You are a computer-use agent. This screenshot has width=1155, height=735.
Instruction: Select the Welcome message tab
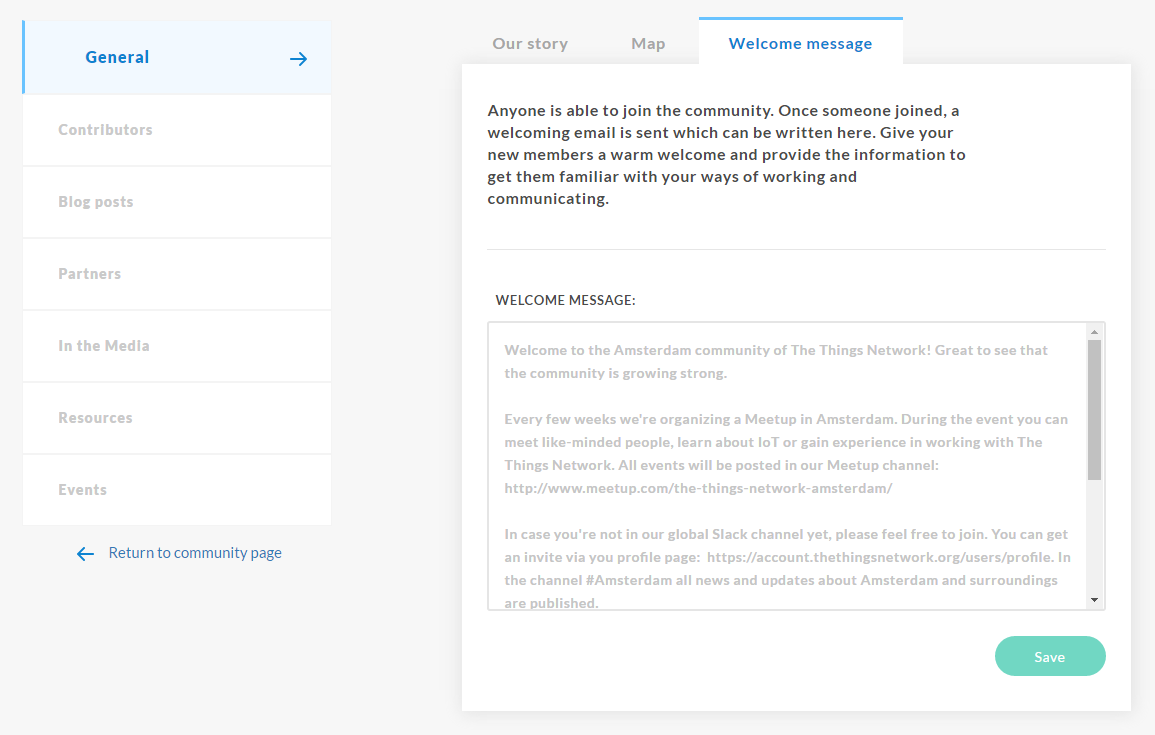(x=800, y=44)
